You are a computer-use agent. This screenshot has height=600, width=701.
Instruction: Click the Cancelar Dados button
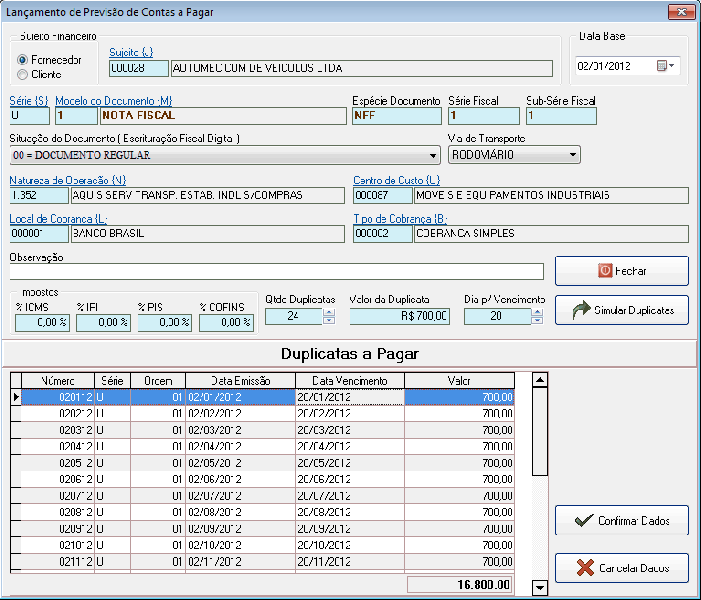point(621,568)
